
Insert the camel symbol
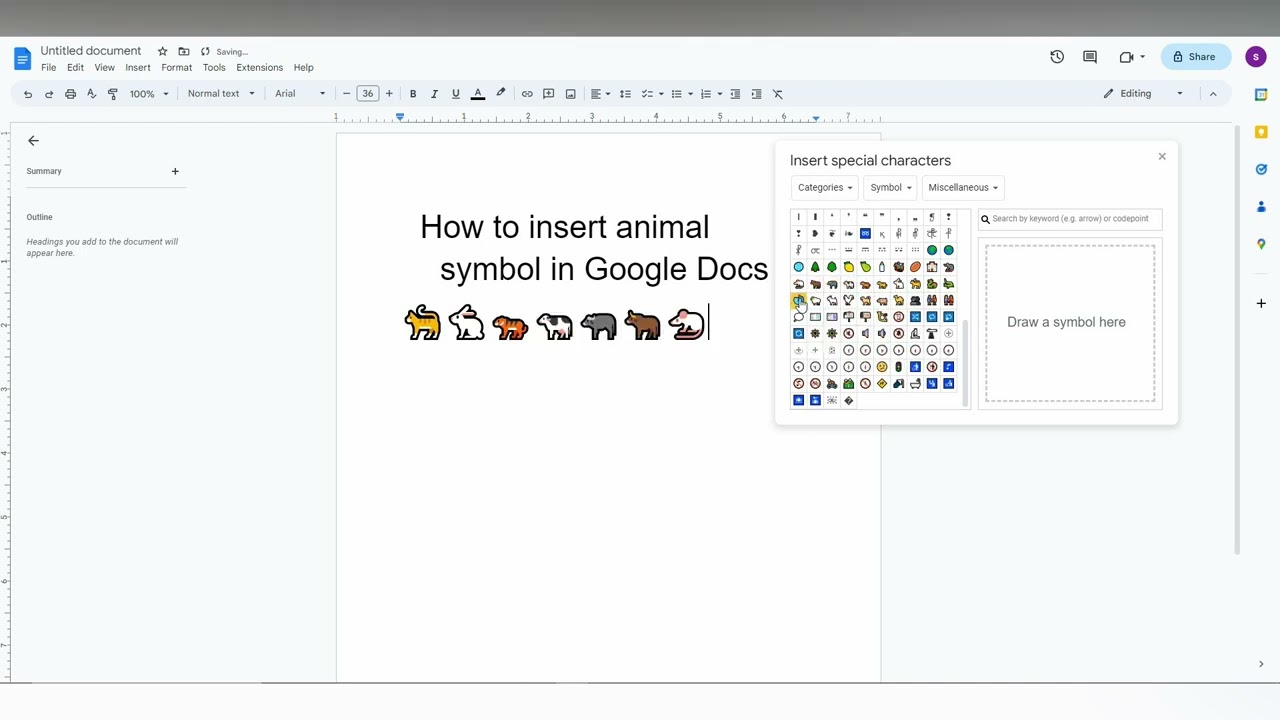898,300
